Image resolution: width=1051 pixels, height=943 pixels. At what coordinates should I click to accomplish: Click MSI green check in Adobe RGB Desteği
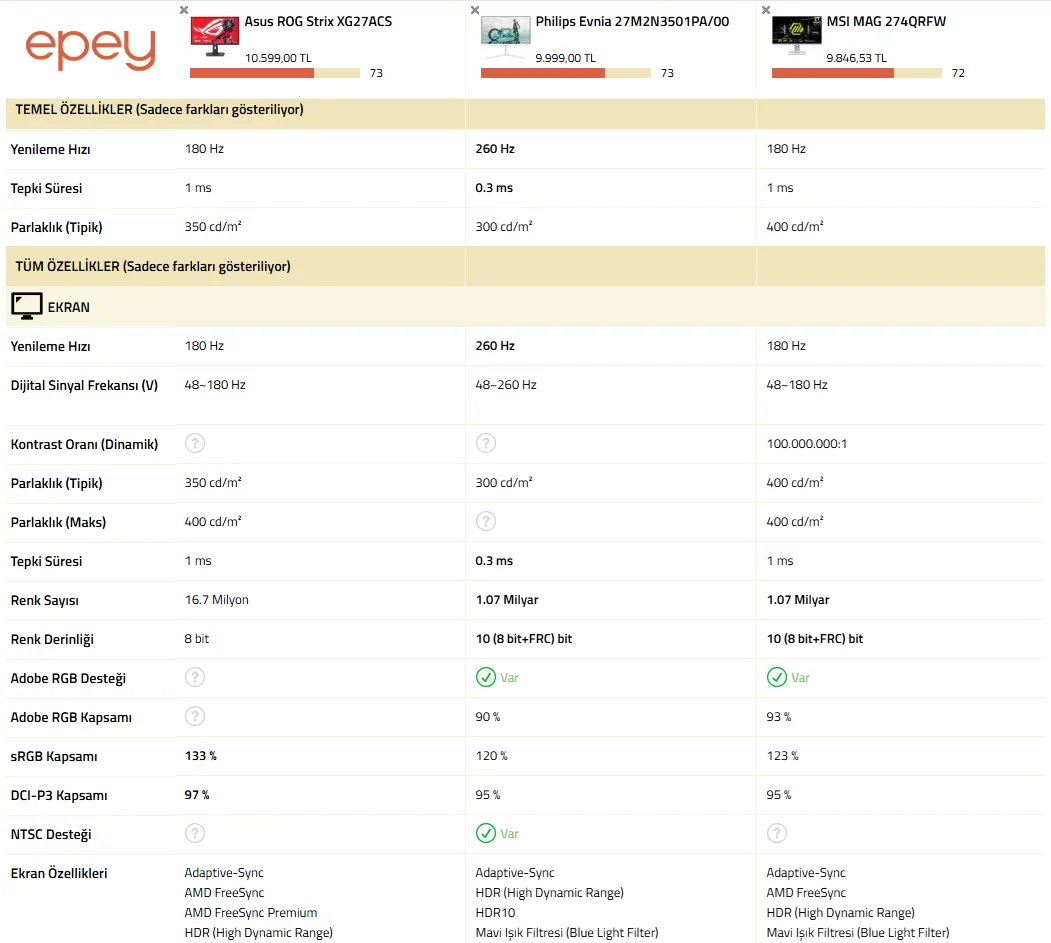pyautogui.click(x=777, y=678)
